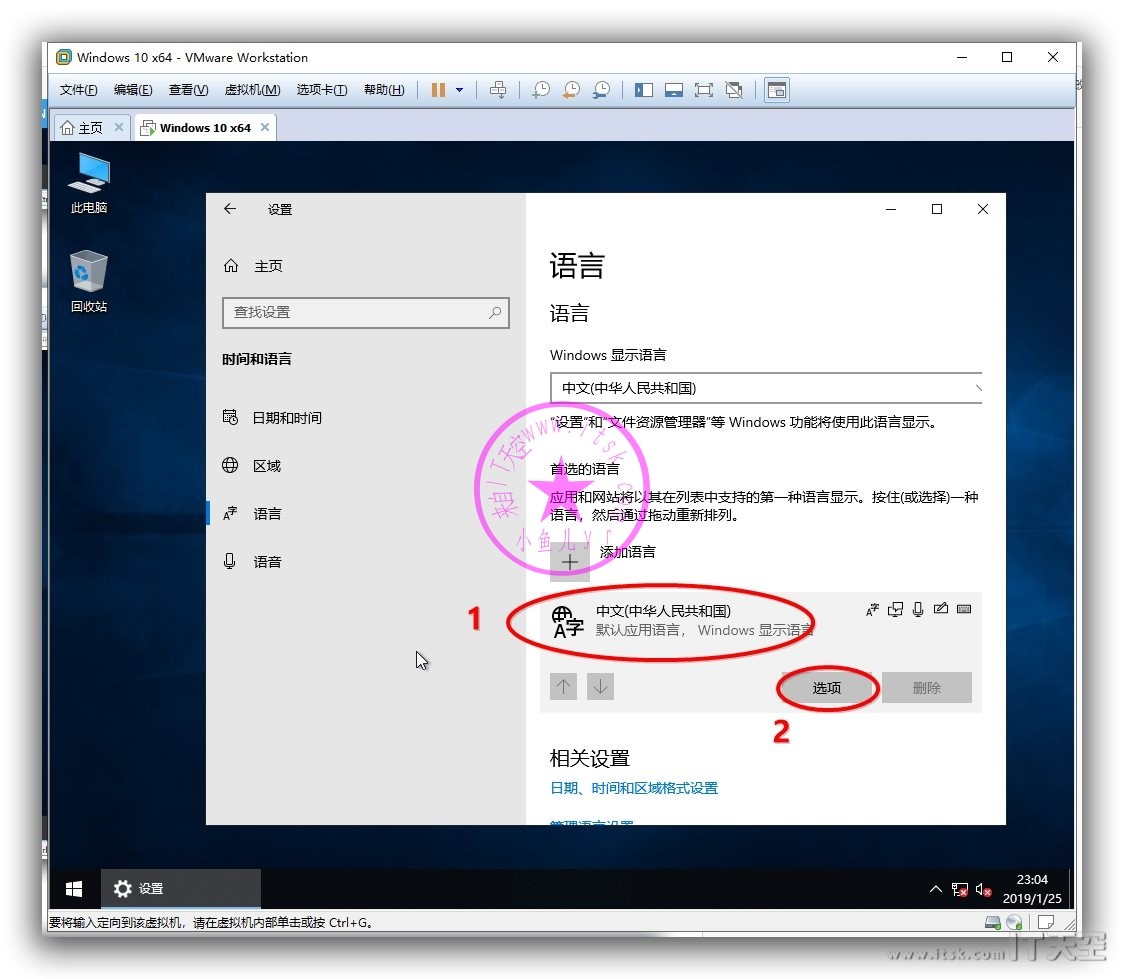The image size is (1124, 979).
Task: Open the snapshot manager wrench-clock icon
Action: (x=601, y=90)
